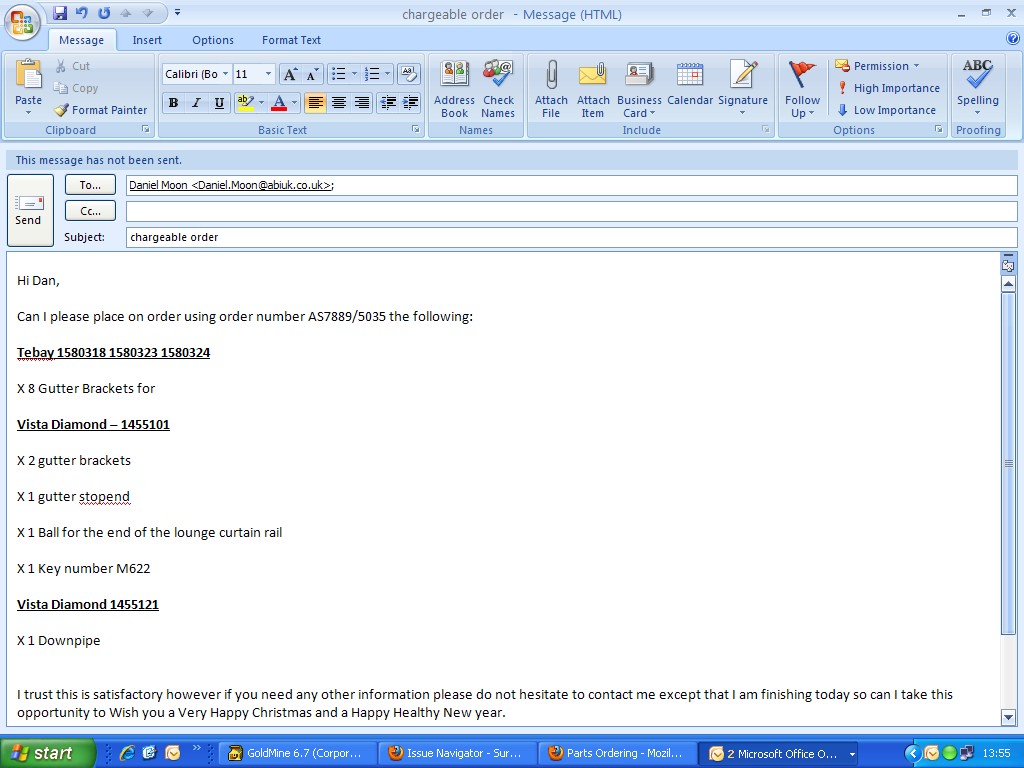Set Permission on message
This screenshot has width=1024, height=768.
coord(877,66)
